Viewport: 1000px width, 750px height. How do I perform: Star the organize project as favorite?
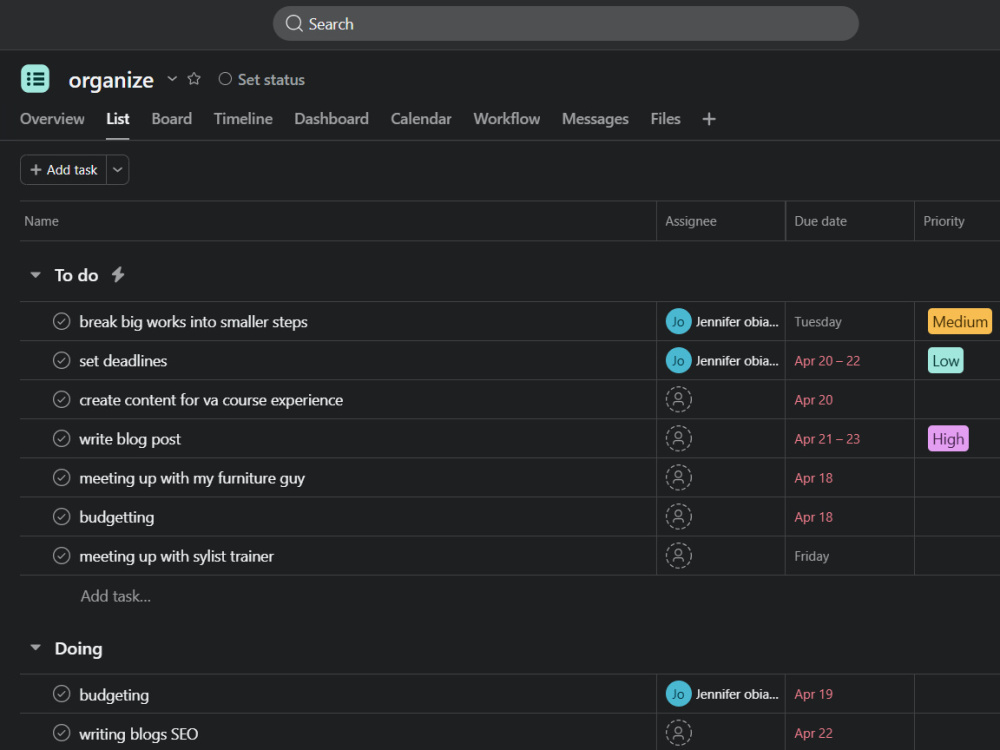click(194, 79)
